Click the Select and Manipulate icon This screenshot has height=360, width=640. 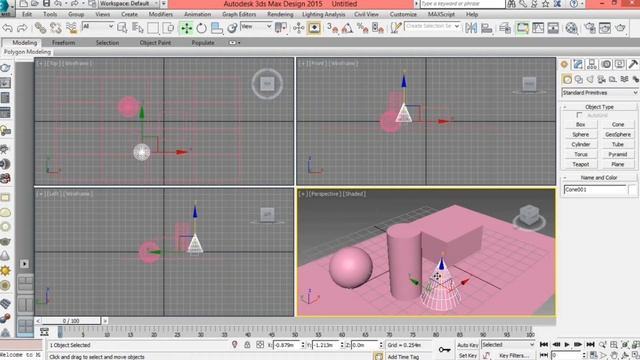coord(298,28)
